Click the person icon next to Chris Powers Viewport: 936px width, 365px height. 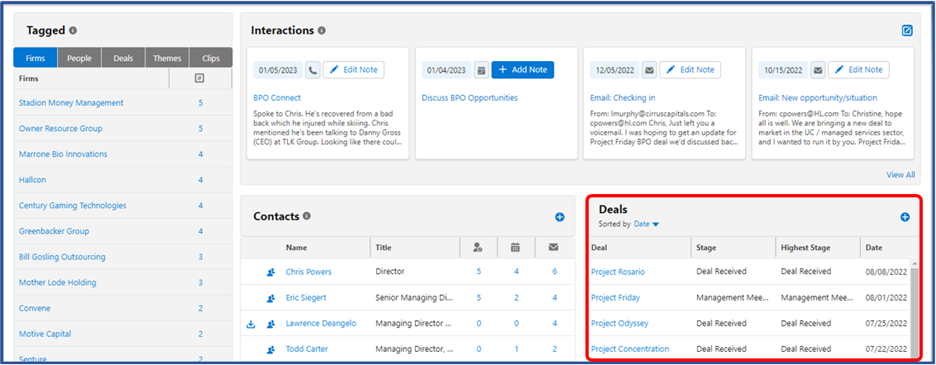tap(270, 272)
